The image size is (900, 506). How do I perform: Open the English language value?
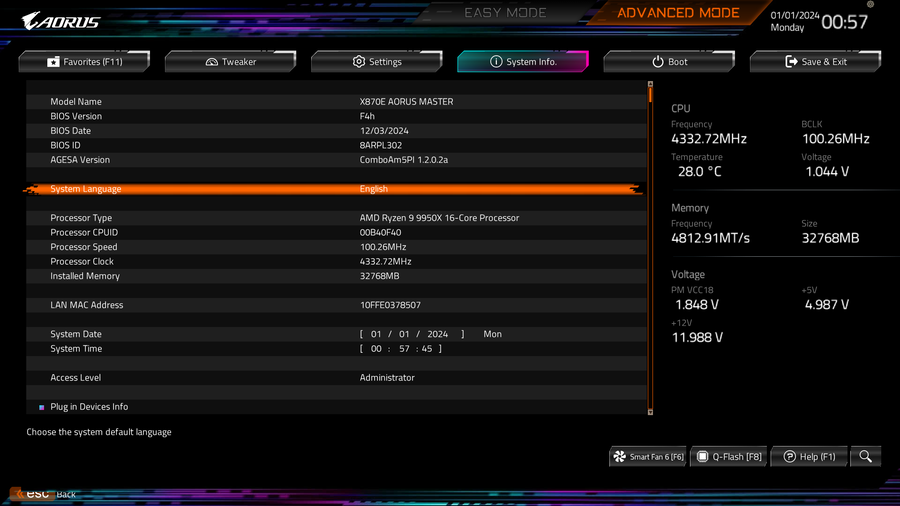pyautogui.click(x=374, y=189)
